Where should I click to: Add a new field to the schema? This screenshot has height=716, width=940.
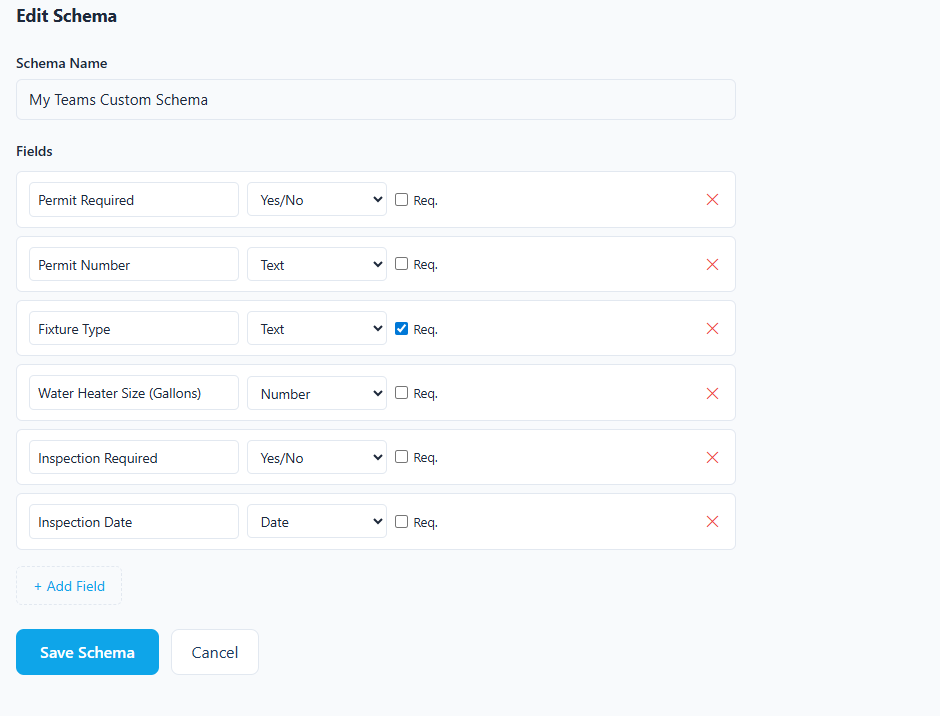pyautogui.click(x=68, y=585)
